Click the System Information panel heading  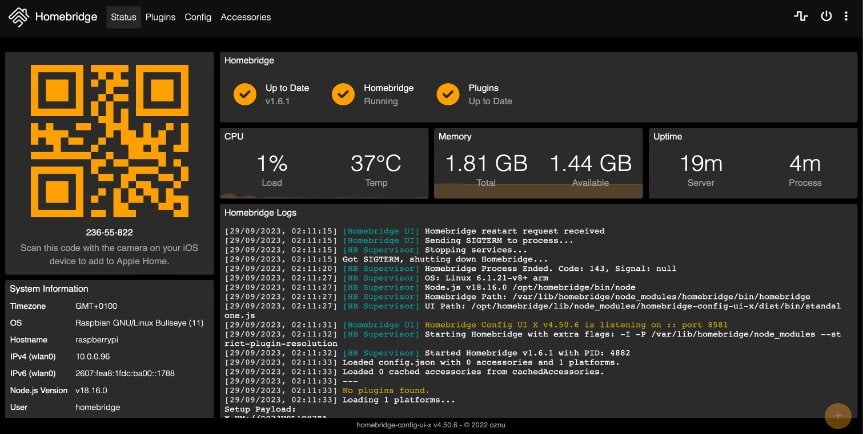(49, 289)
